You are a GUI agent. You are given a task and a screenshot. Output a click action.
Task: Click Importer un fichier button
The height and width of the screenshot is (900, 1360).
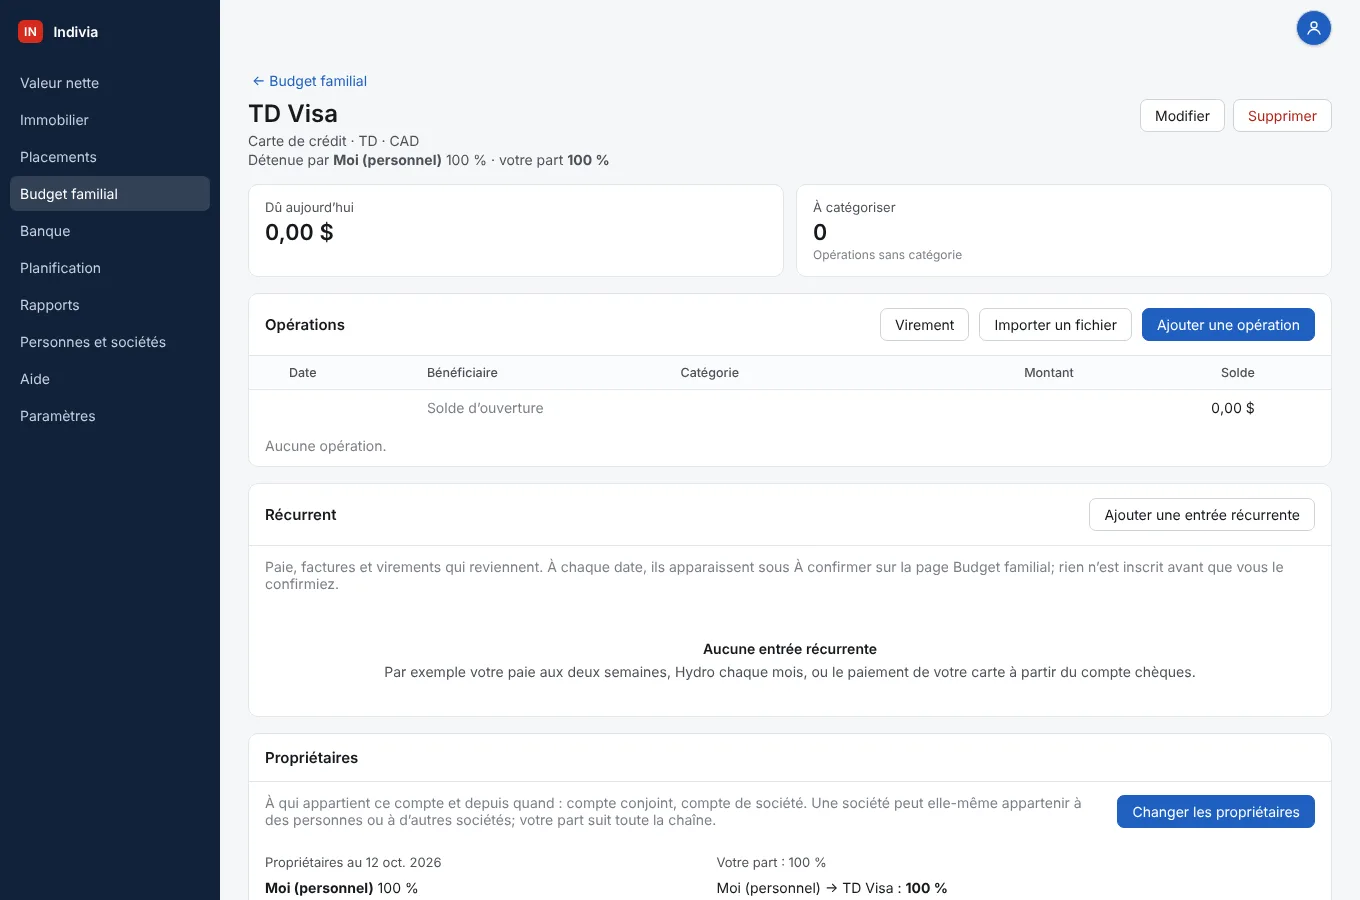[x=1055, y=325]
